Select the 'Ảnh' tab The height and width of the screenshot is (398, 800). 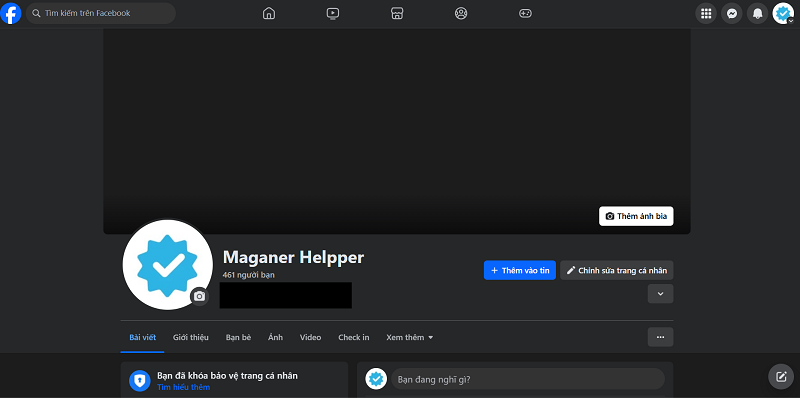(276, 337)
